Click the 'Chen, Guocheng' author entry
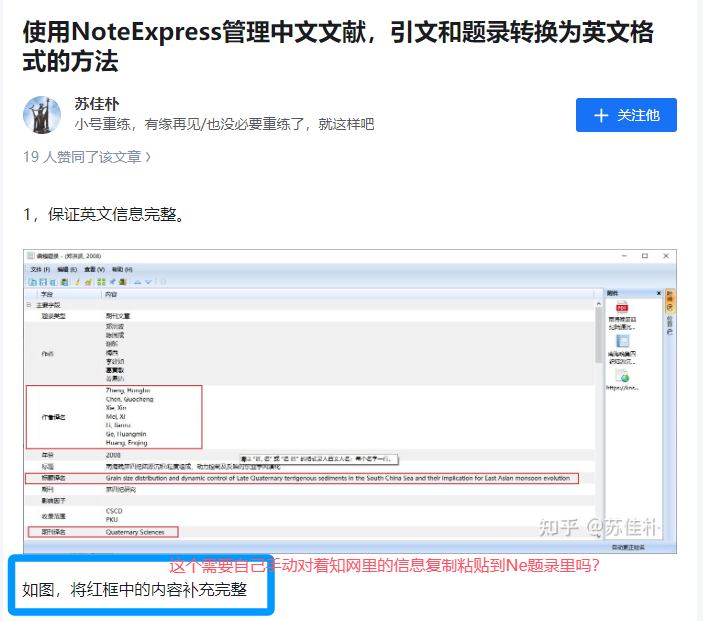The height and width of the screenshot is (621, 703). click(x=130, y=400)
